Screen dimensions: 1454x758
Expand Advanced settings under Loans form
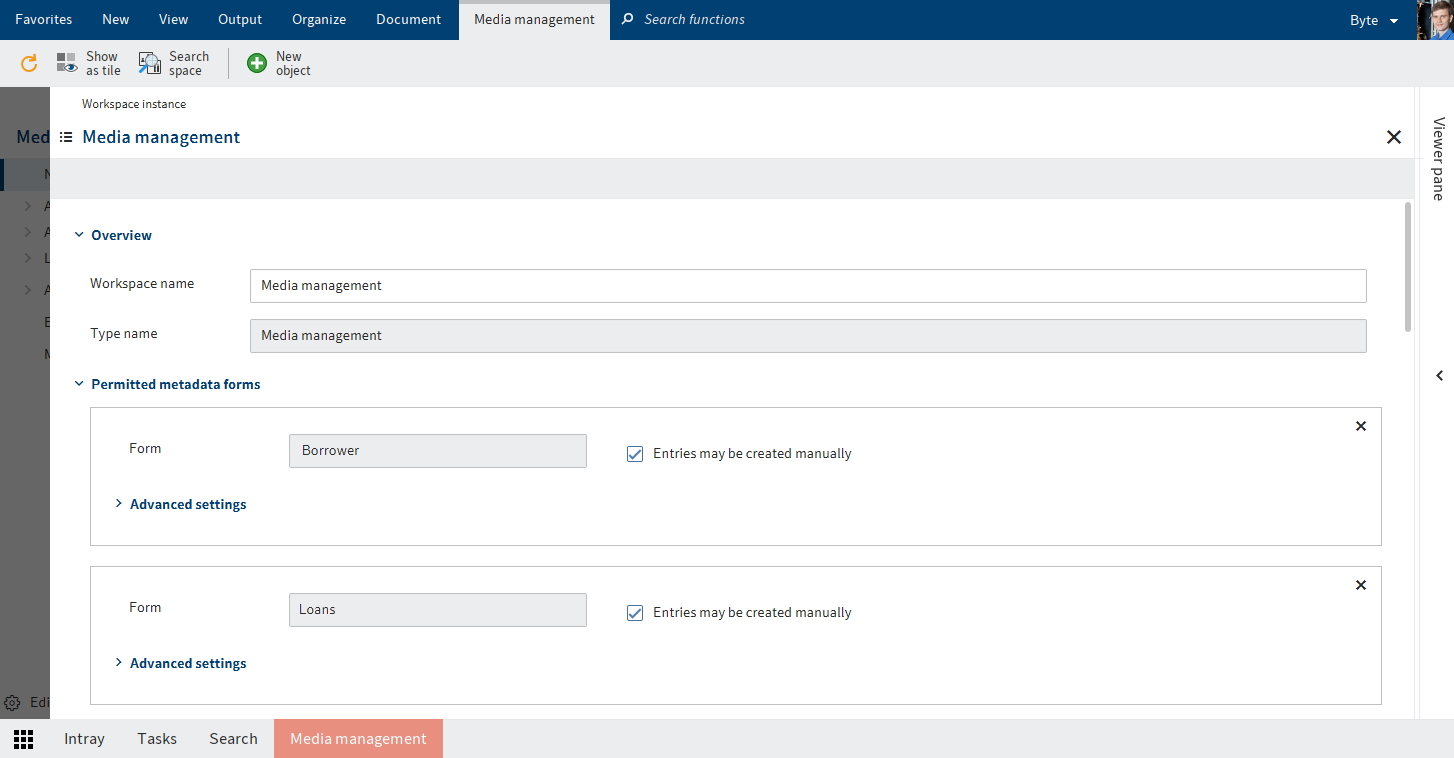coord(180,663)
